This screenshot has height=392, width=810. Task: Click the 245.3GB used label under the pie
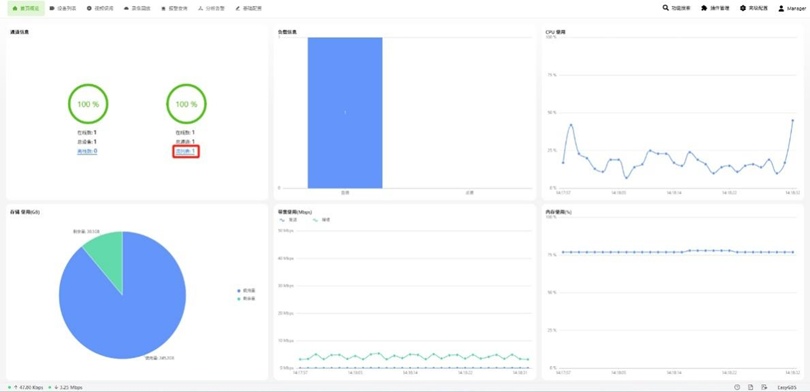pyautogui.click(x=159, y=357)
